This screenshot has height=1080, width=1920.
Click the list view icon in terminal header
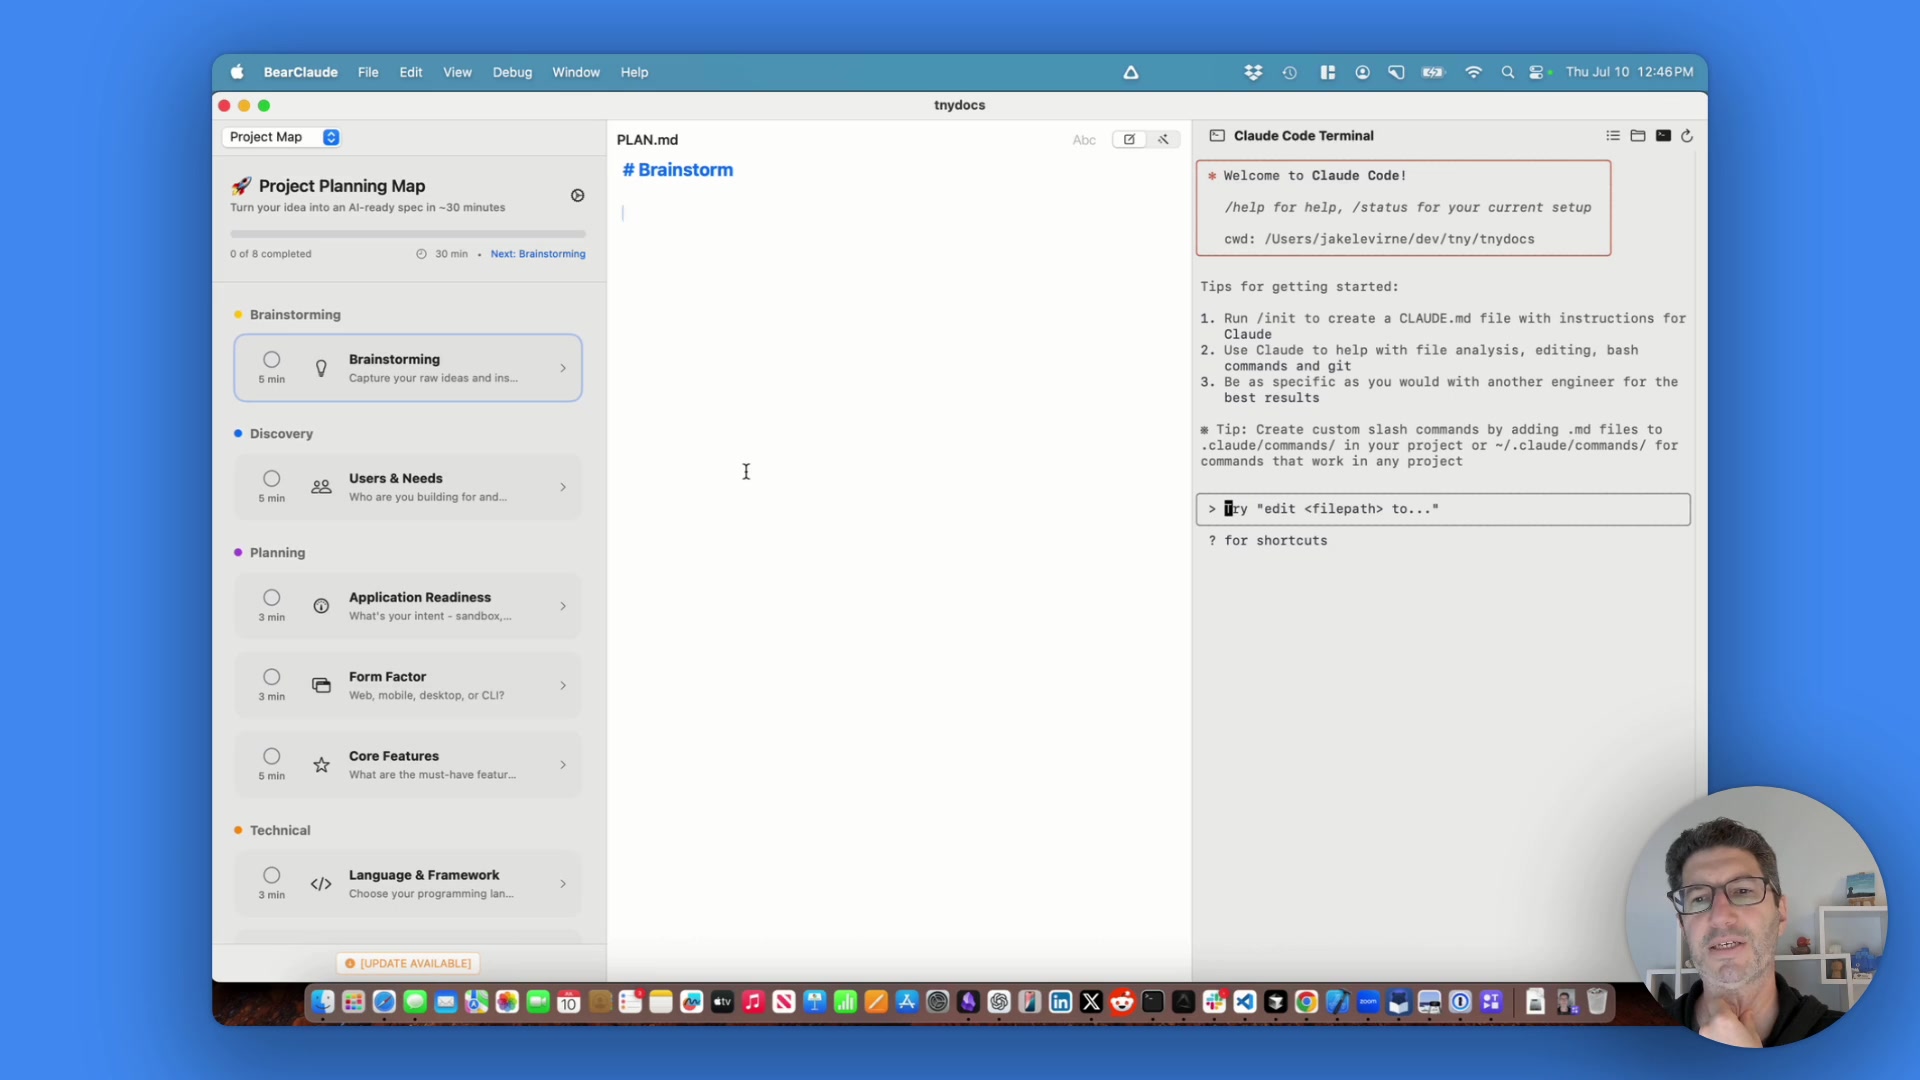(x=1613, y=136)
